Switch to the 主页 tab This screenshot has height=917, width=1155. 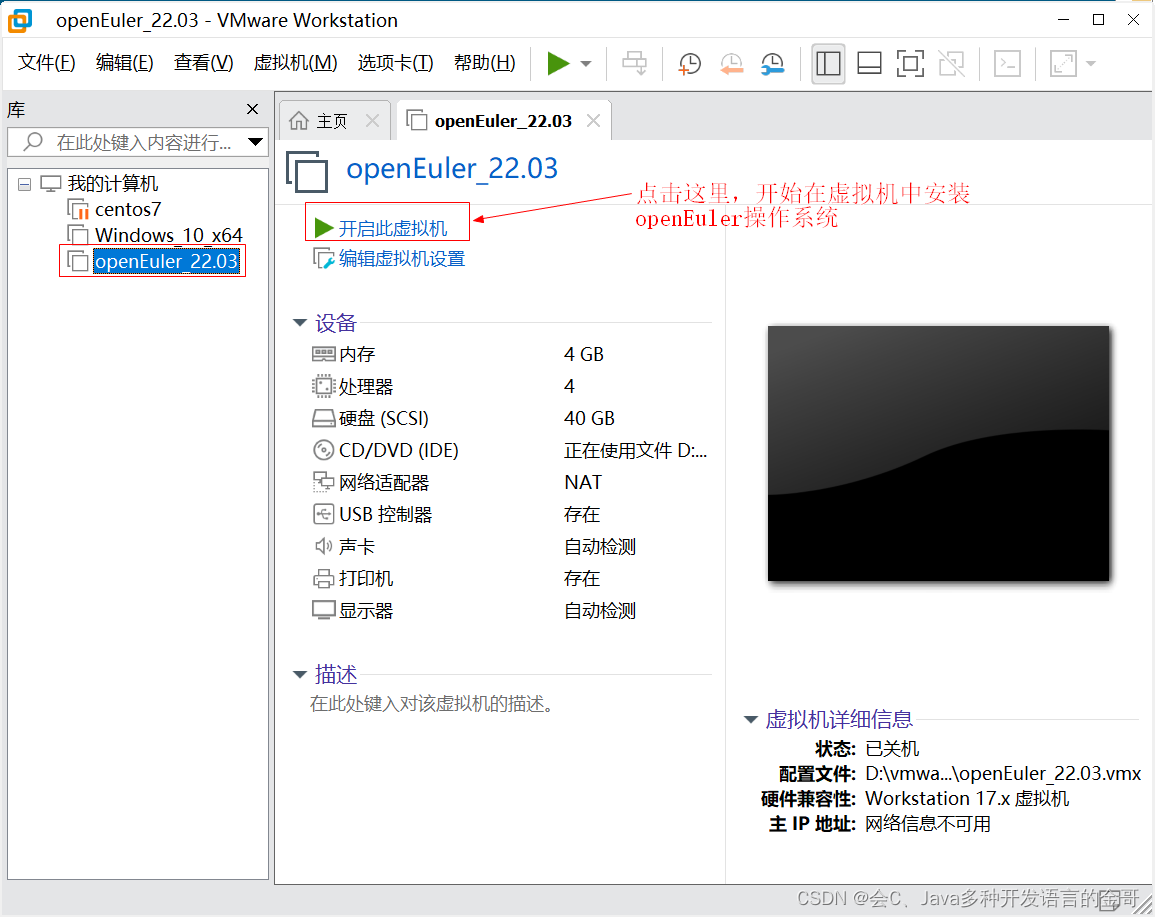pos(333,119)
